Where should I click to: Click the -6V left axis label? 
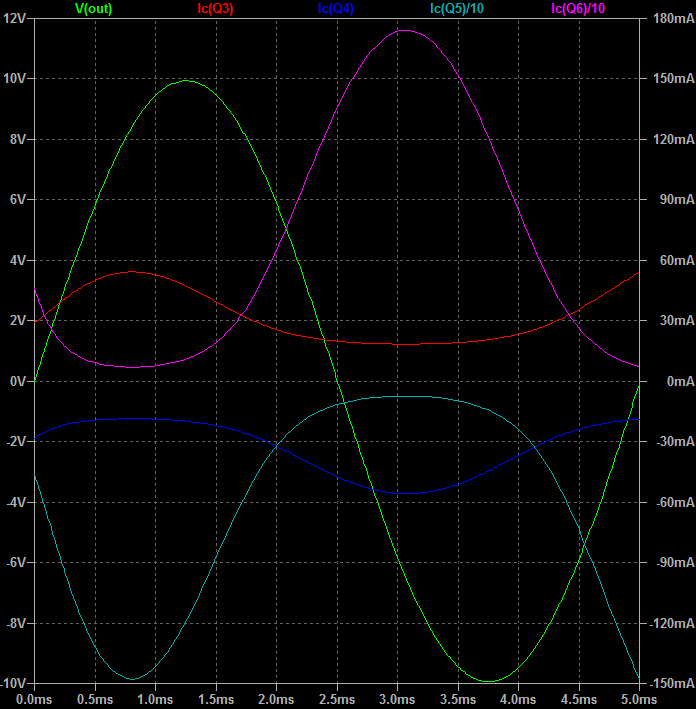click(x=16, y=562)
